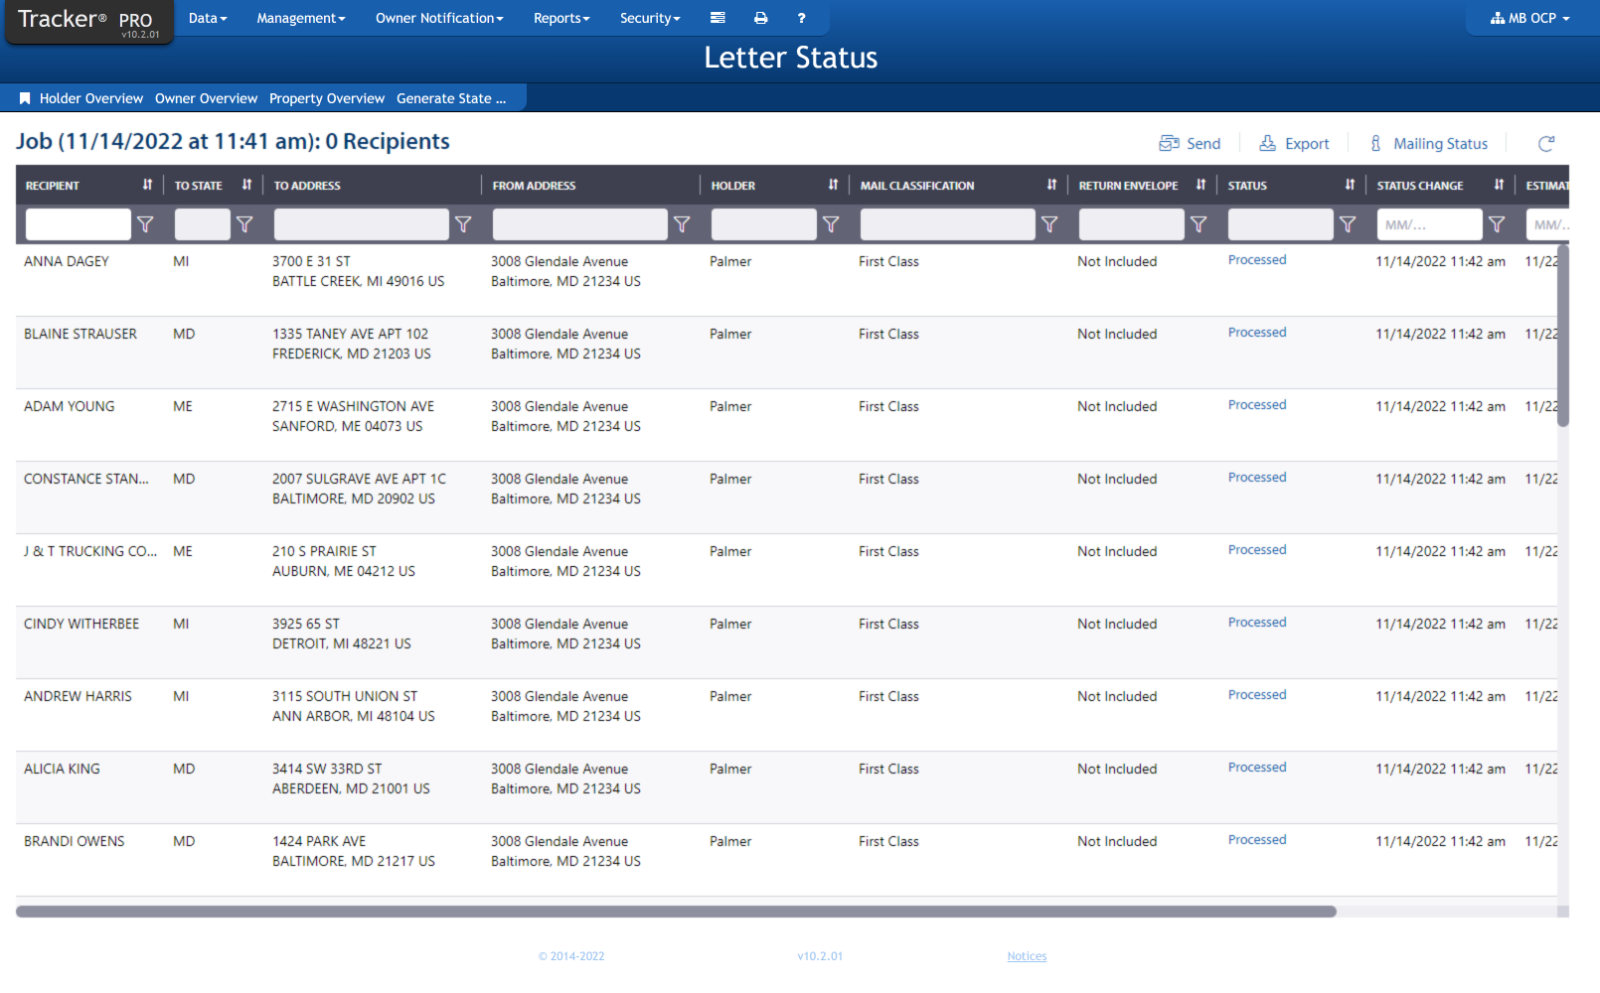Click the Notices link in the footer
The height and width of the screenshot is (993, 1600).
[x=1026, y=955]
